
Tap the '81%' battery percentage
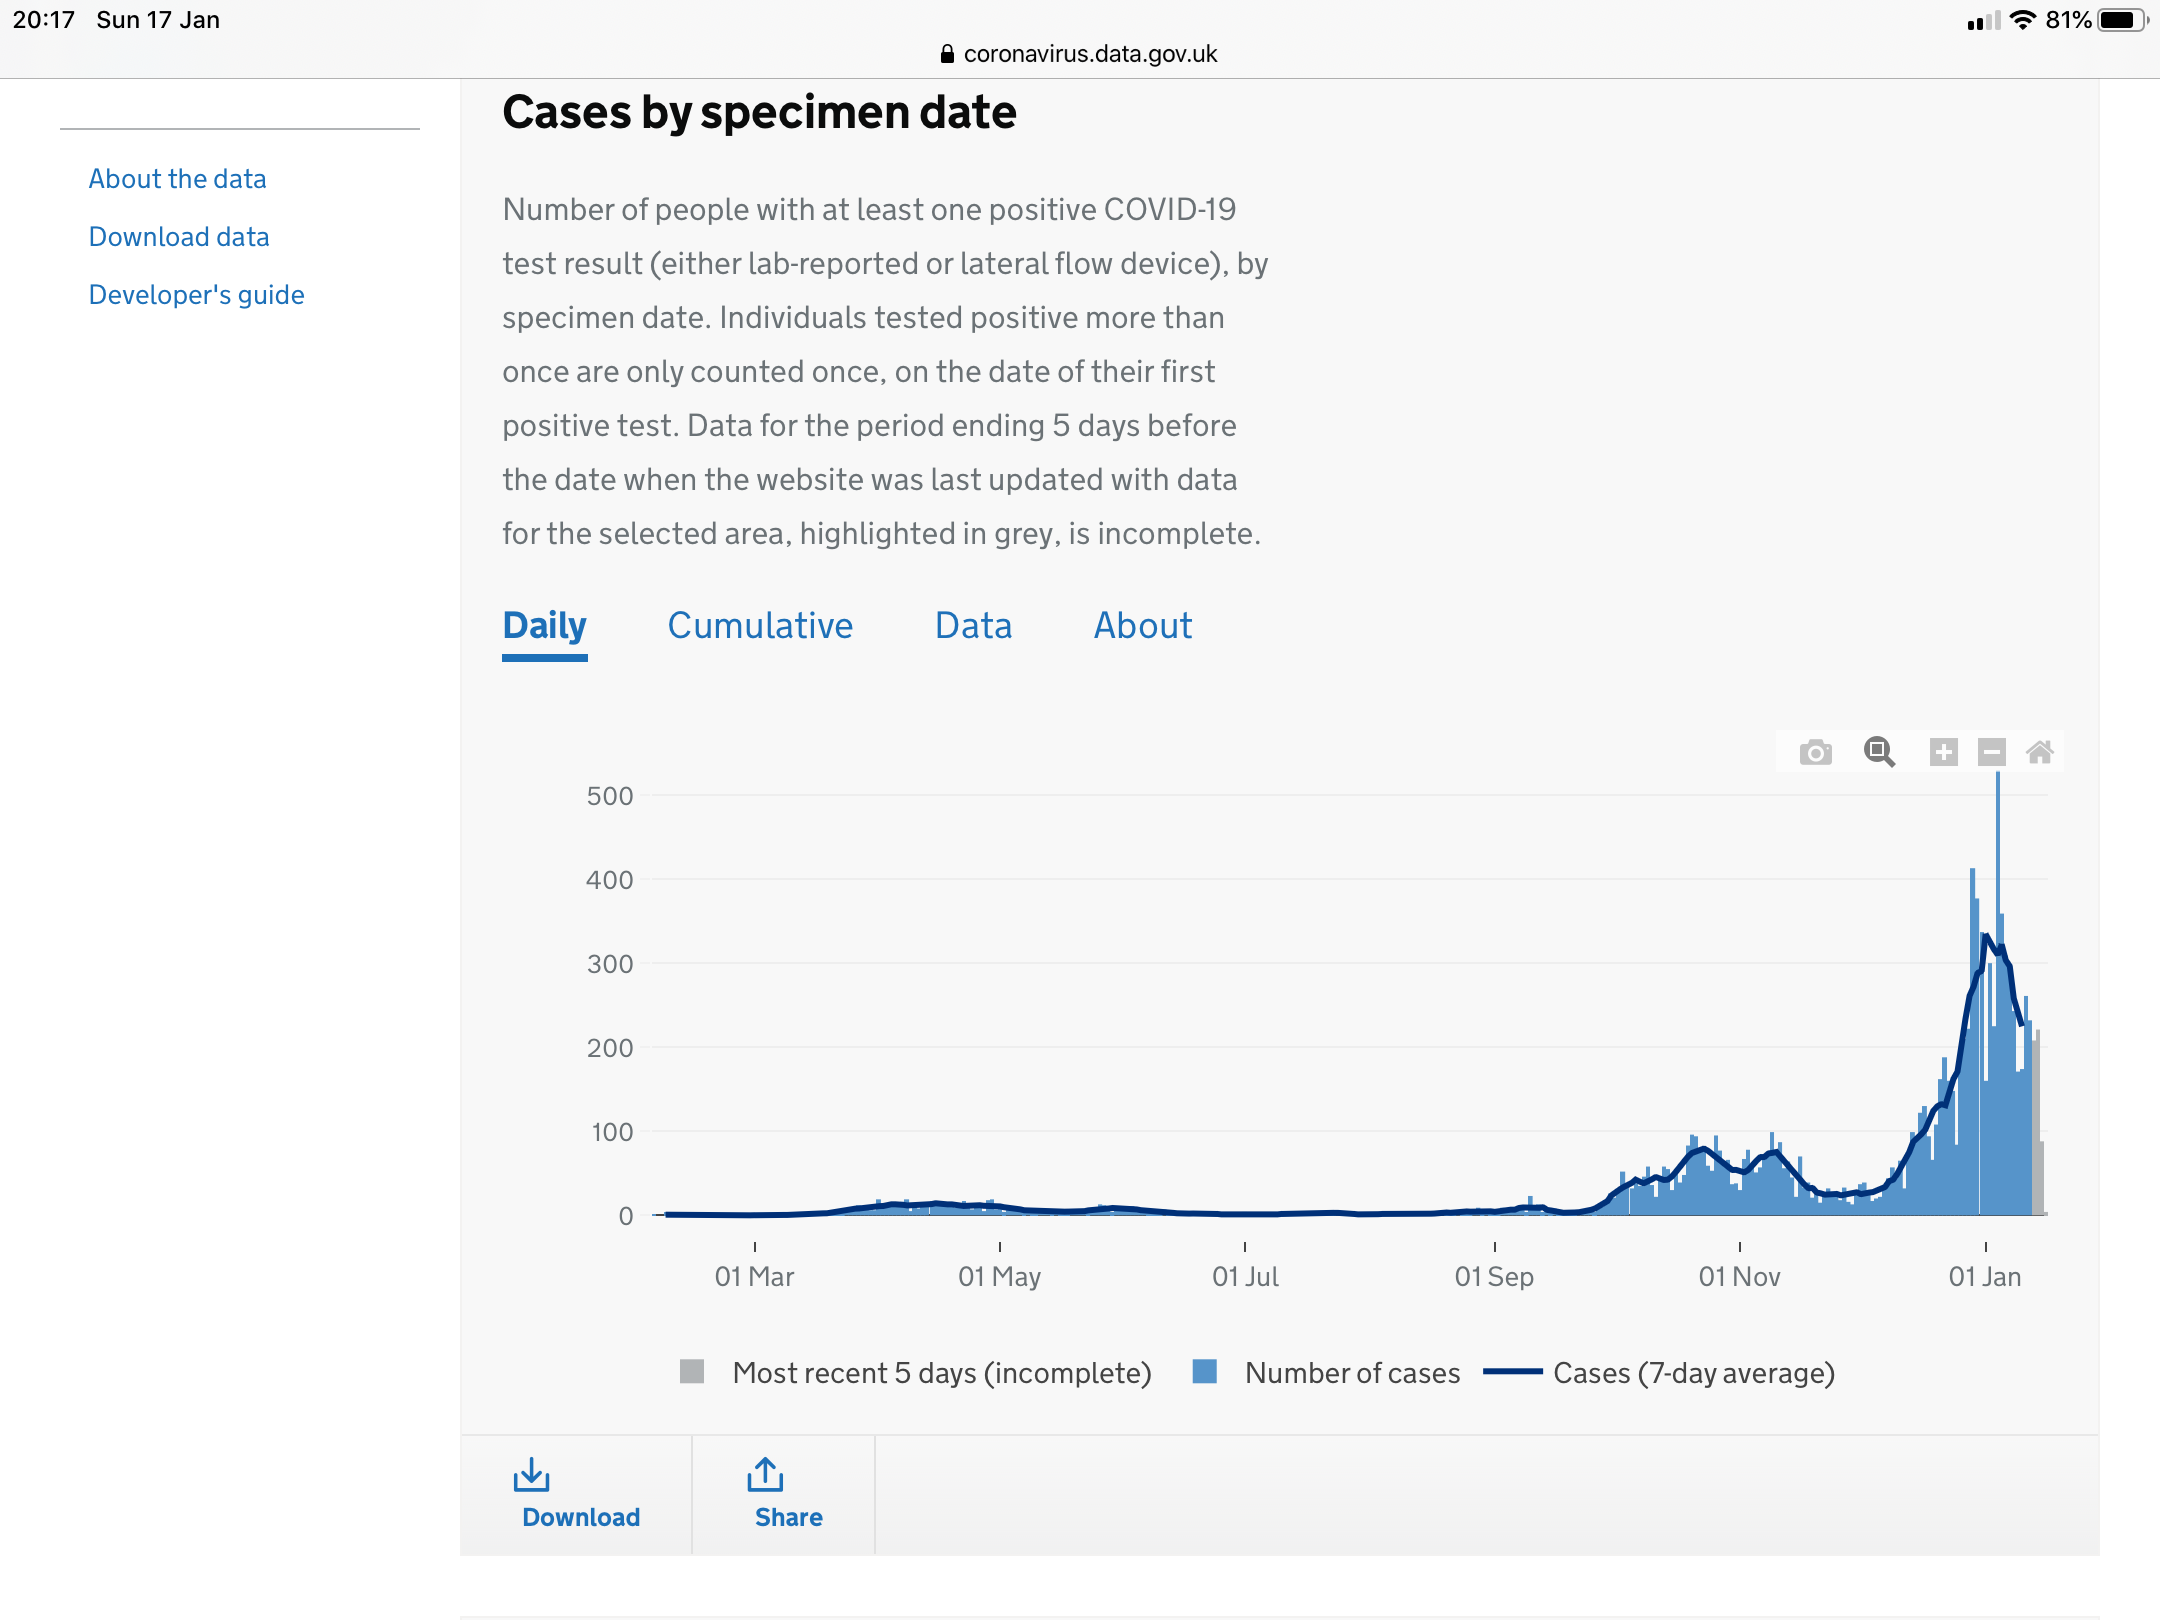pos(2068,20)
